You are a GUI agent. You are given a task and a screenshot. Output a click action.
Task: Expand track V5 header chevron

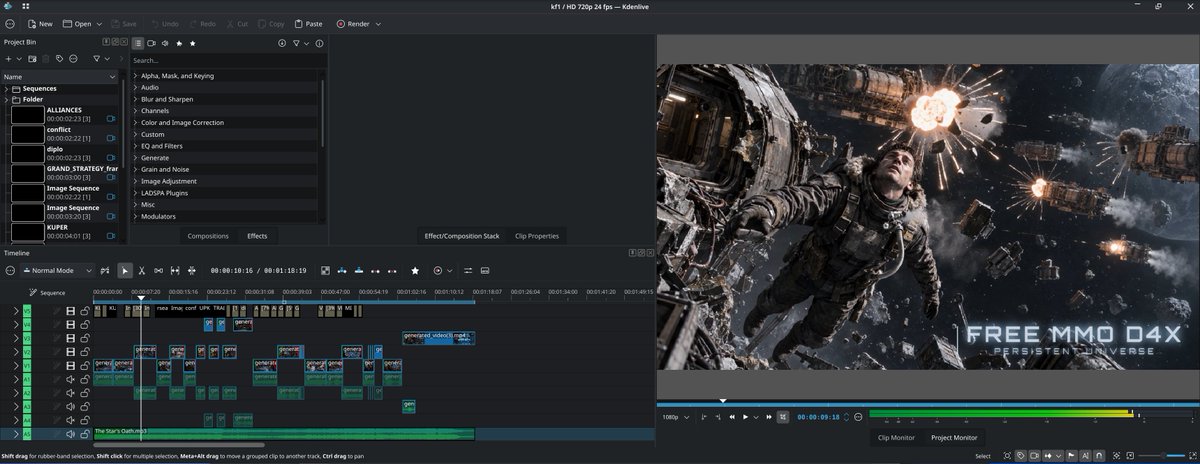pyautogui.click(x=16, y=311)
